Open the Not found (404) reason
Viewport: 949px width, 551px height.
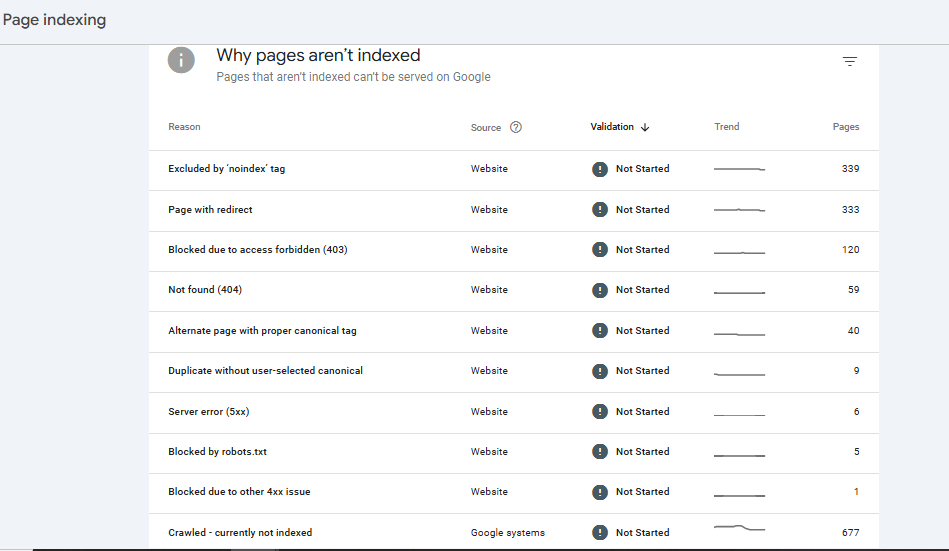205,290
